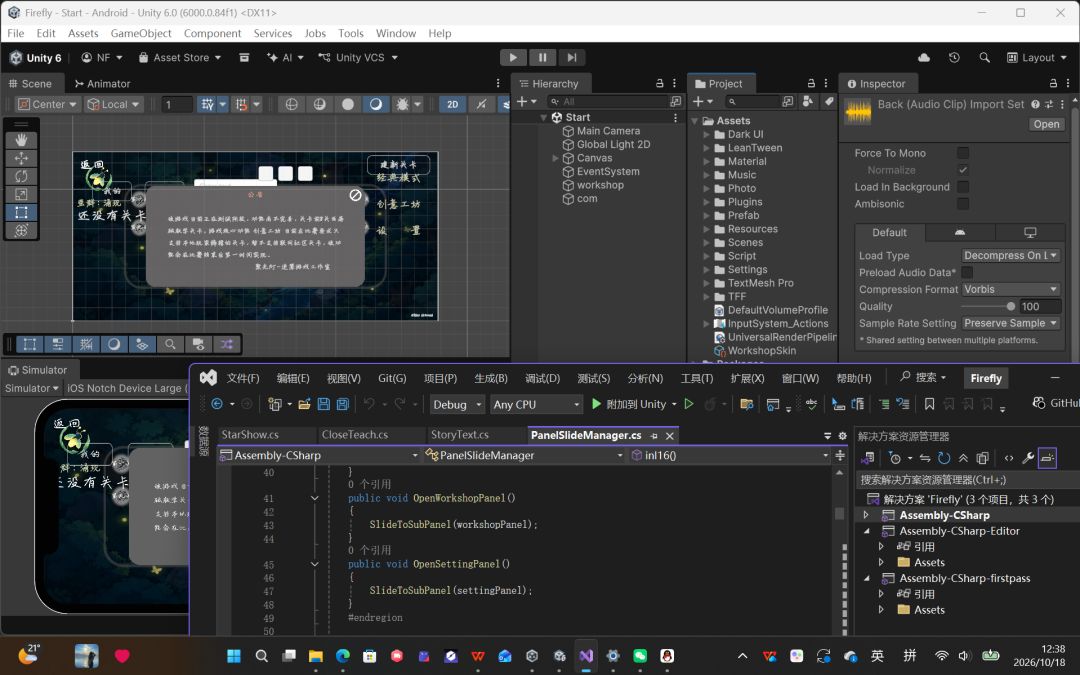The width and height of the screenshot is (1080, 675).
Task: Enable the Load In Background checkbox
Action: [x=963, y=187]
